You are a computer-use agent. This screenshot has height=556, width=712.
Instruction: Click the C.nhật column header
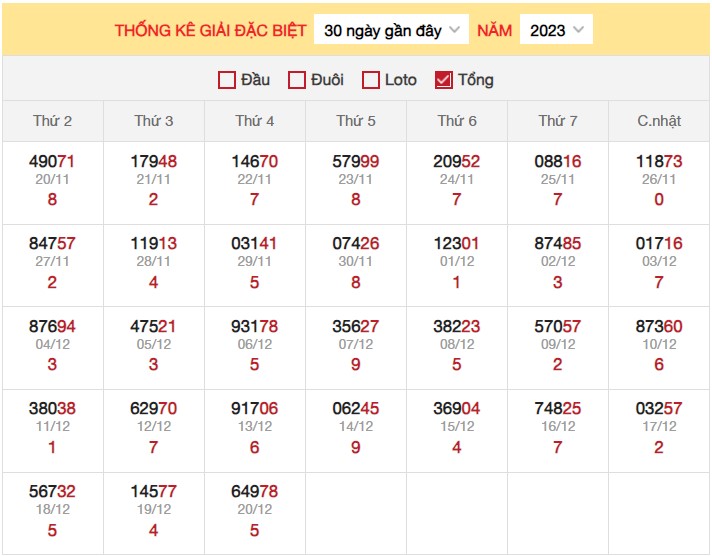tap(659, 121)
